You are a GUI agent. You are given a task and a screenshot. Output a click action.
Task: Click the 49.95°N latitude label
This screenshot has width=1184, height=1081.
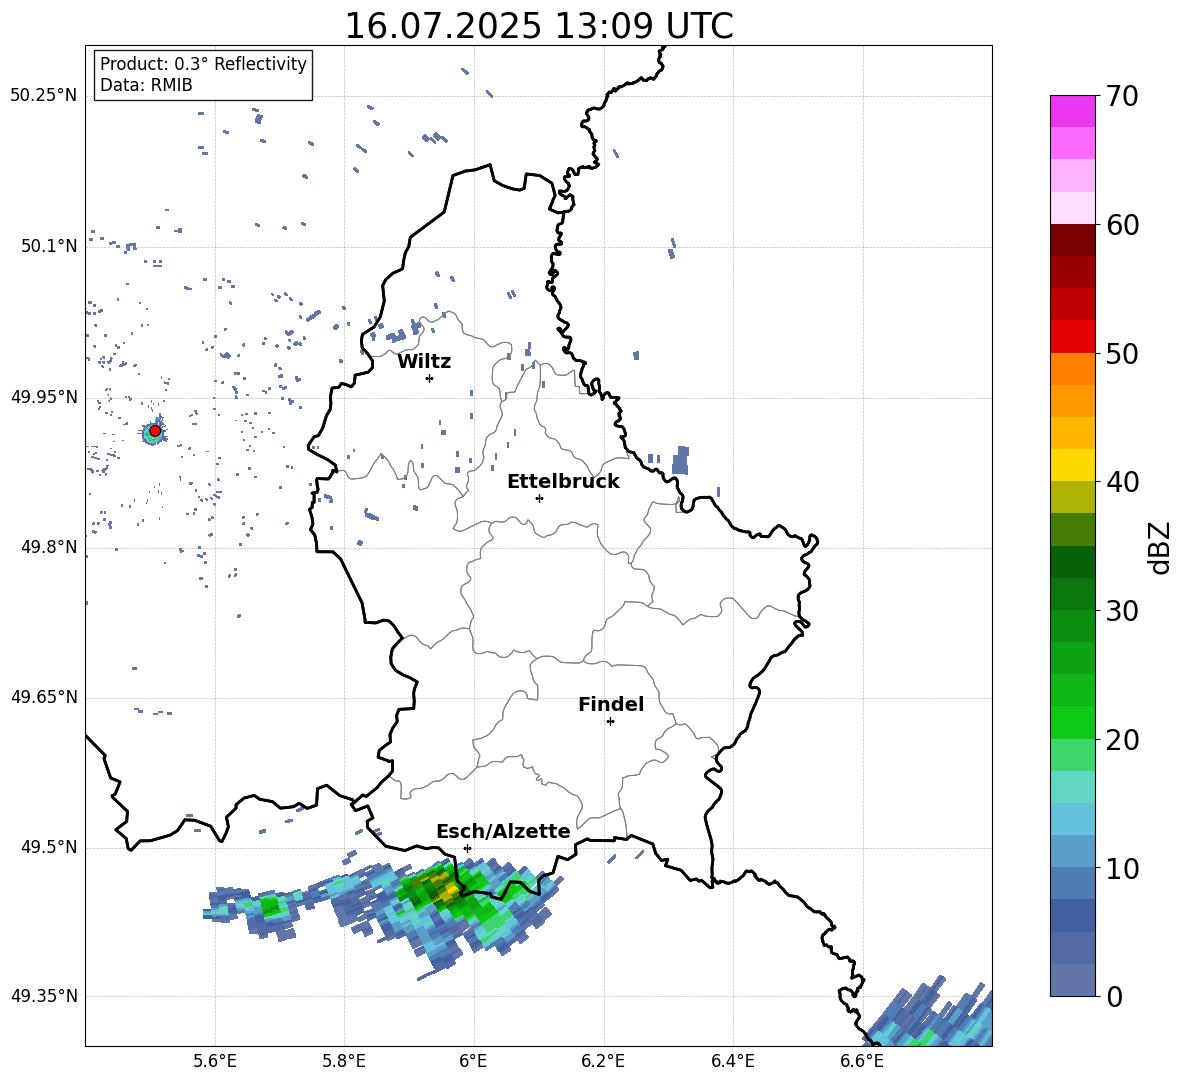44,397
